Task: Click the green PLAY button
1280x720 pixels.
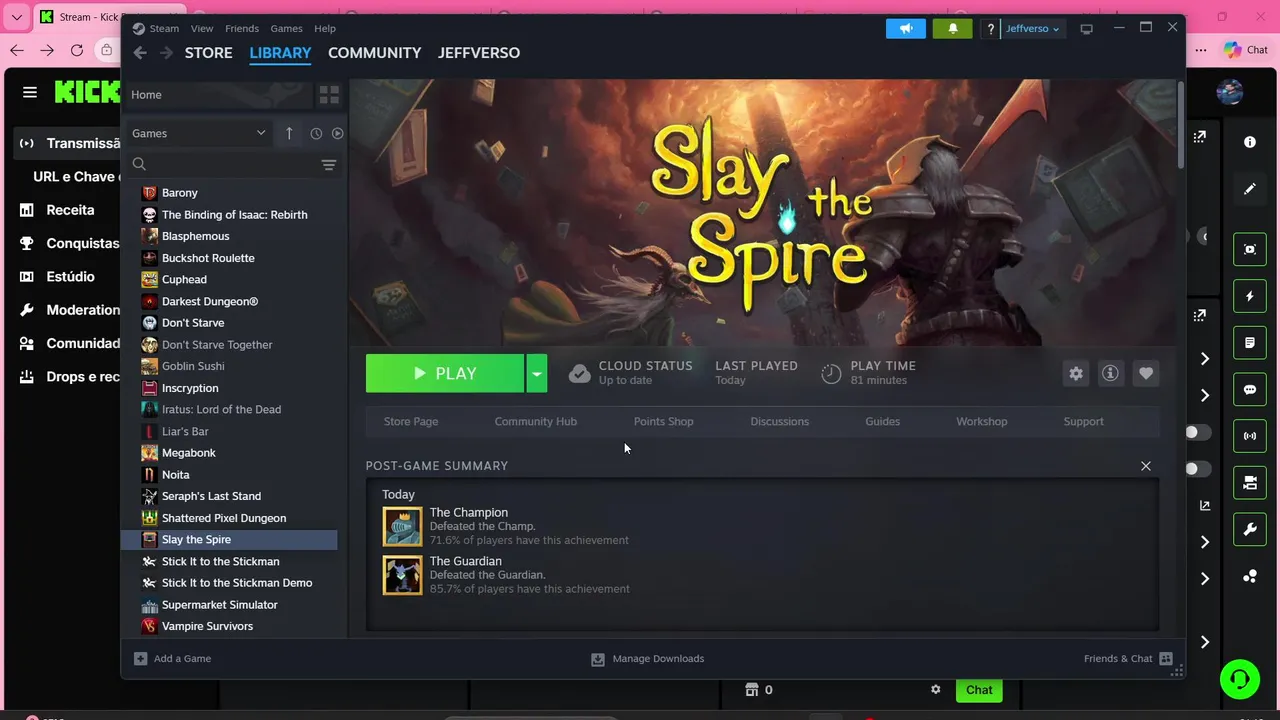Action: 445,373
